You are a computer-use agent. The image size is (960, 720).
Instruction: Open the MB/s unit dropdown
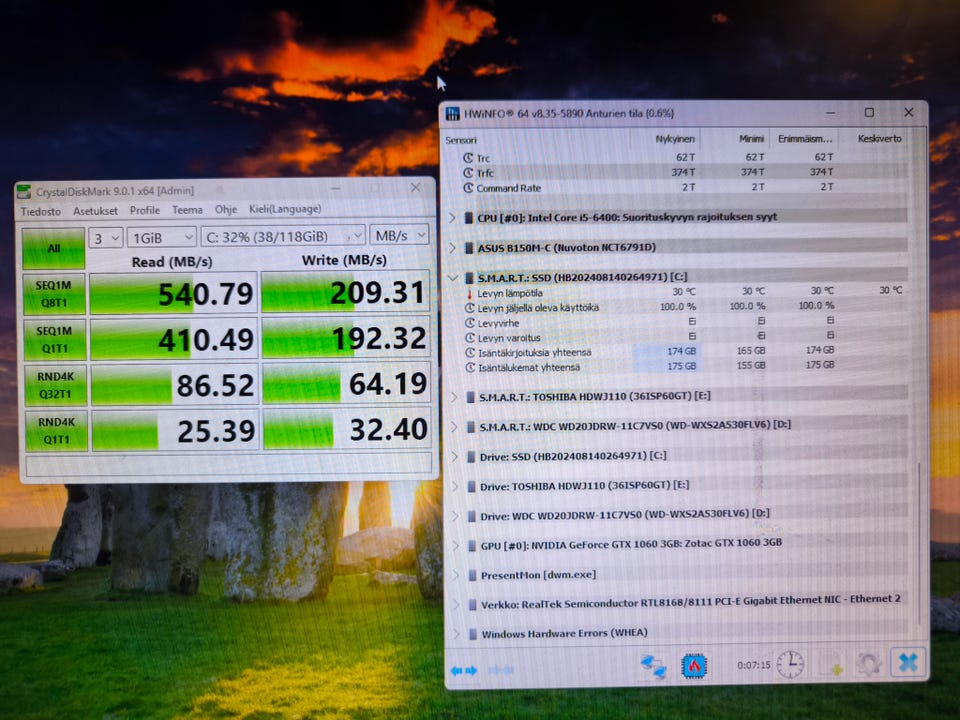(x=400, y=235)
